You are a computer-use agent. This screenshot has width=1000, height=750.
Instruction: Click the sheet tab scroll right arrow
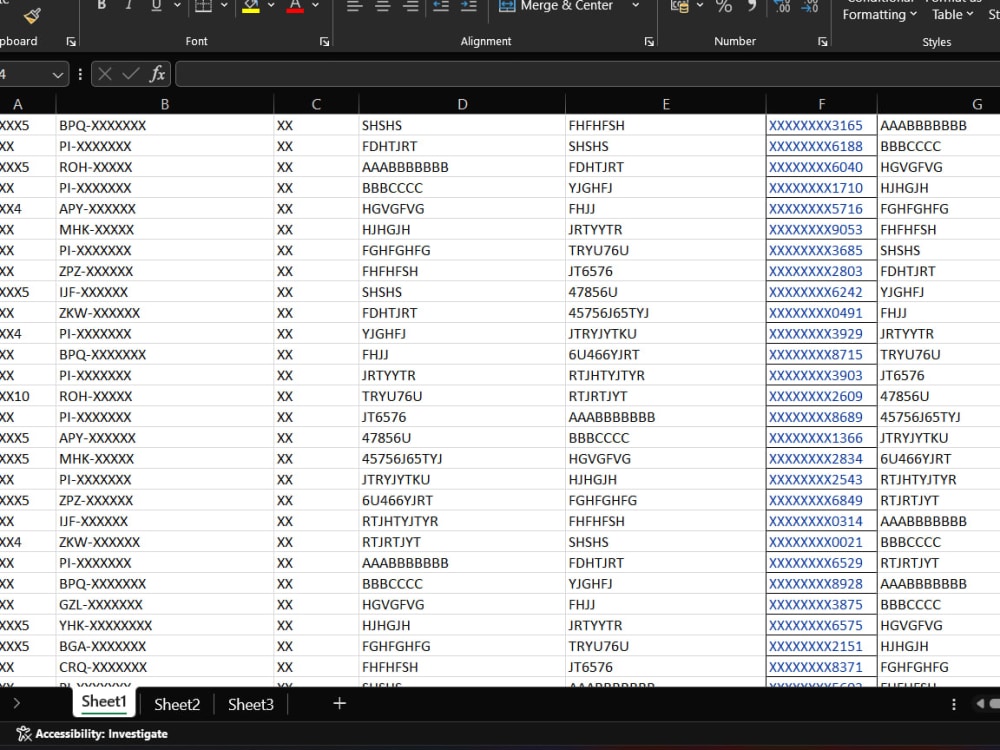tap(17, 703)
